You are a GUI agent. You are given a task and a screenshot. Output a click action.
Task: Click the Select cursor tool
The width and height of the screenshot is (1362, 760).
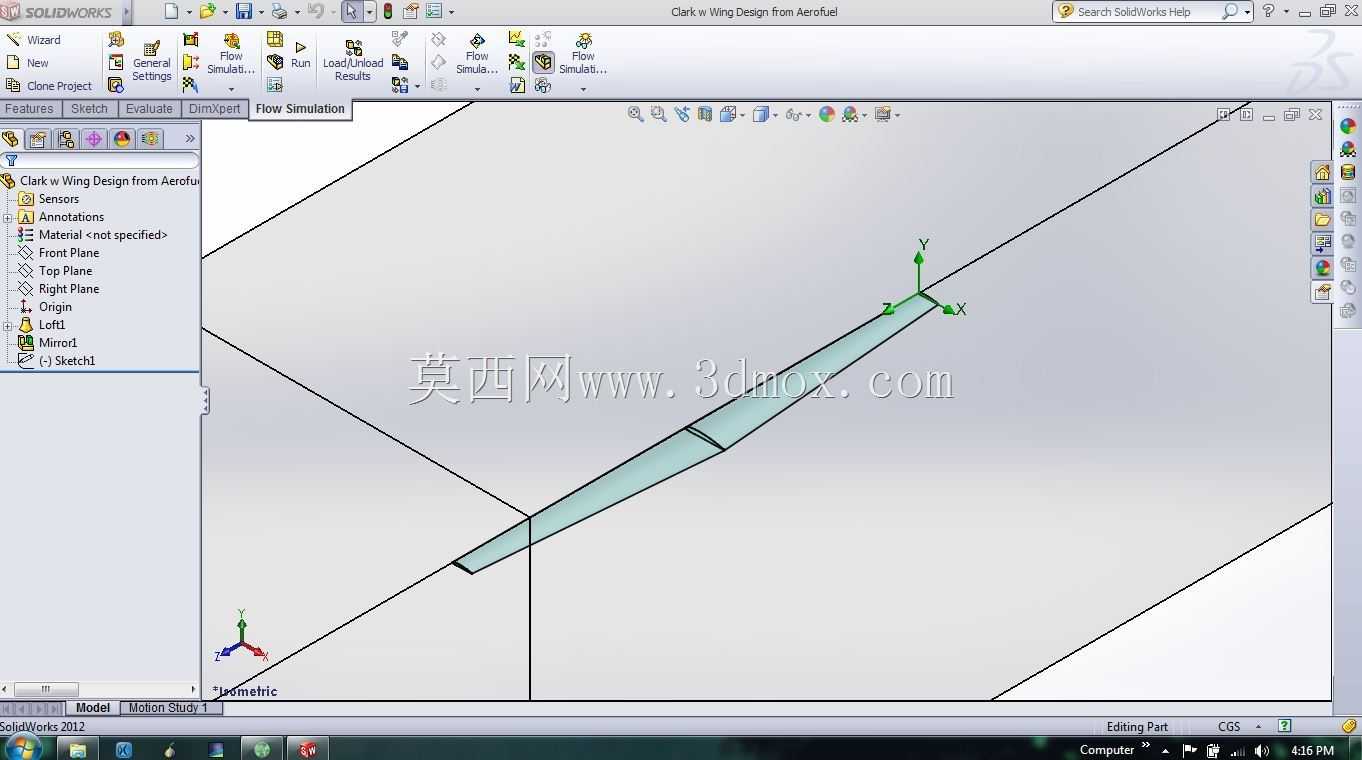(x=351, y=12)
